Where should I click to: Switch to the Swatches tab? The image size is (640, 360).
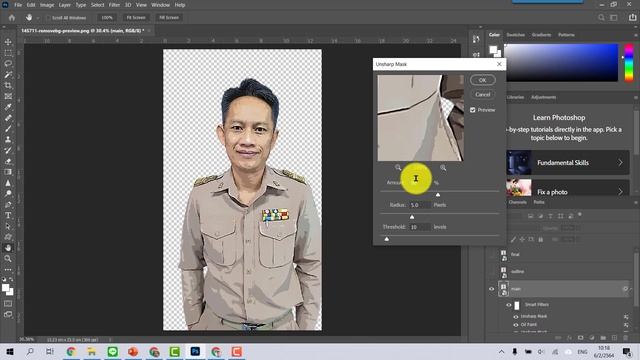coord(516,35)
